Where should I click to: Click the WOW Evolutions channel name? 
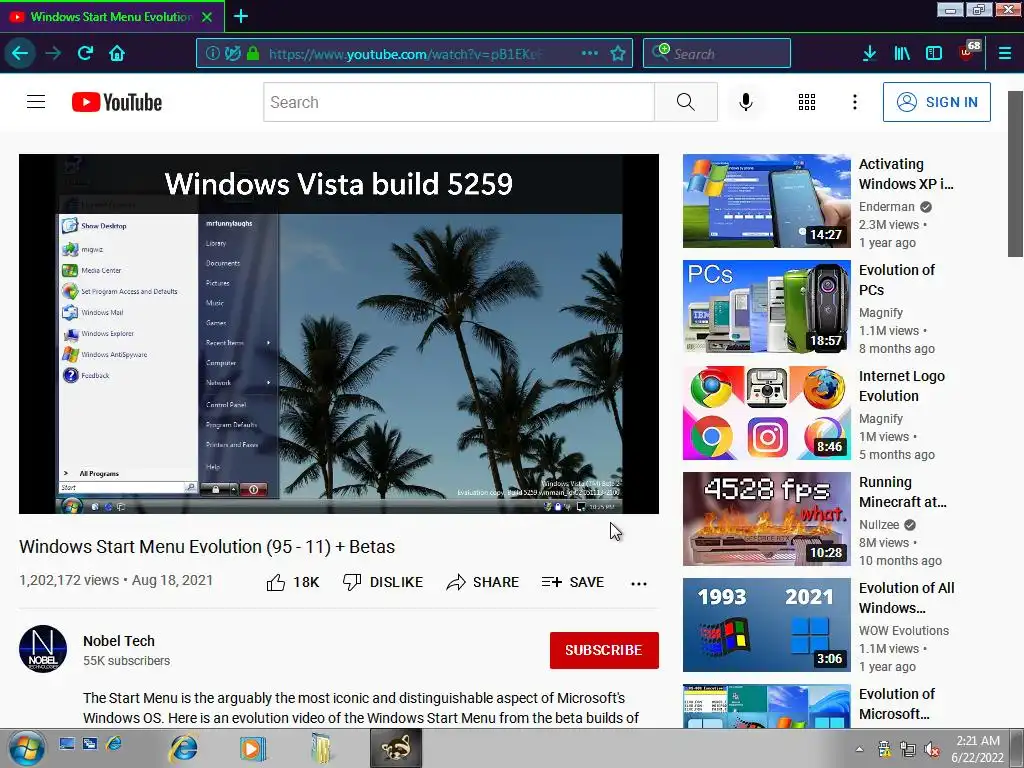point(904,630)
